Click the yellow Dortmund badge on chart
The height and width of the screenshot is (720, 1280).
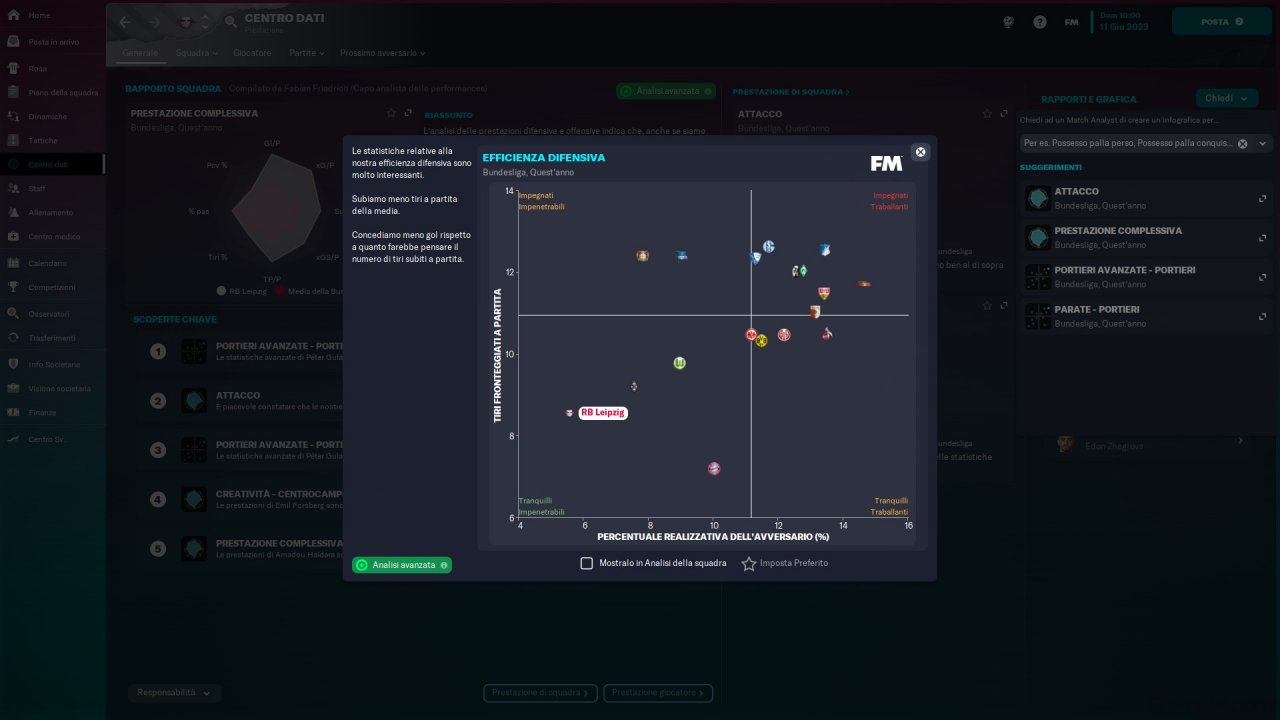click(x=761, y=341)
